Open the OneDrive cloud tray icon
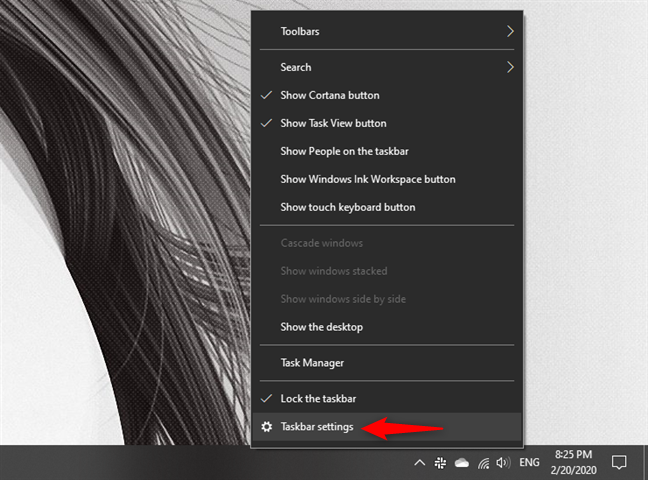 tap(462, 463)
